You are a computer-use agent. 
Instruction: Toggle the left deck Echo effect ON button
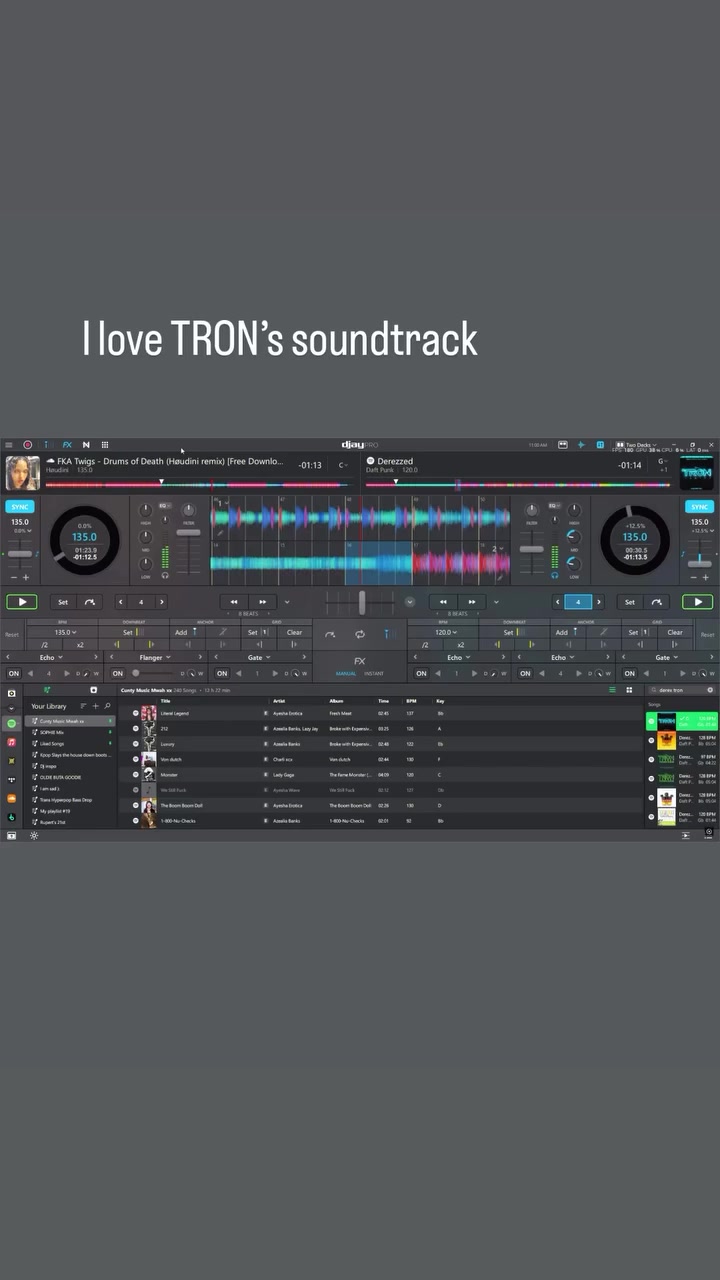(14, 673)
